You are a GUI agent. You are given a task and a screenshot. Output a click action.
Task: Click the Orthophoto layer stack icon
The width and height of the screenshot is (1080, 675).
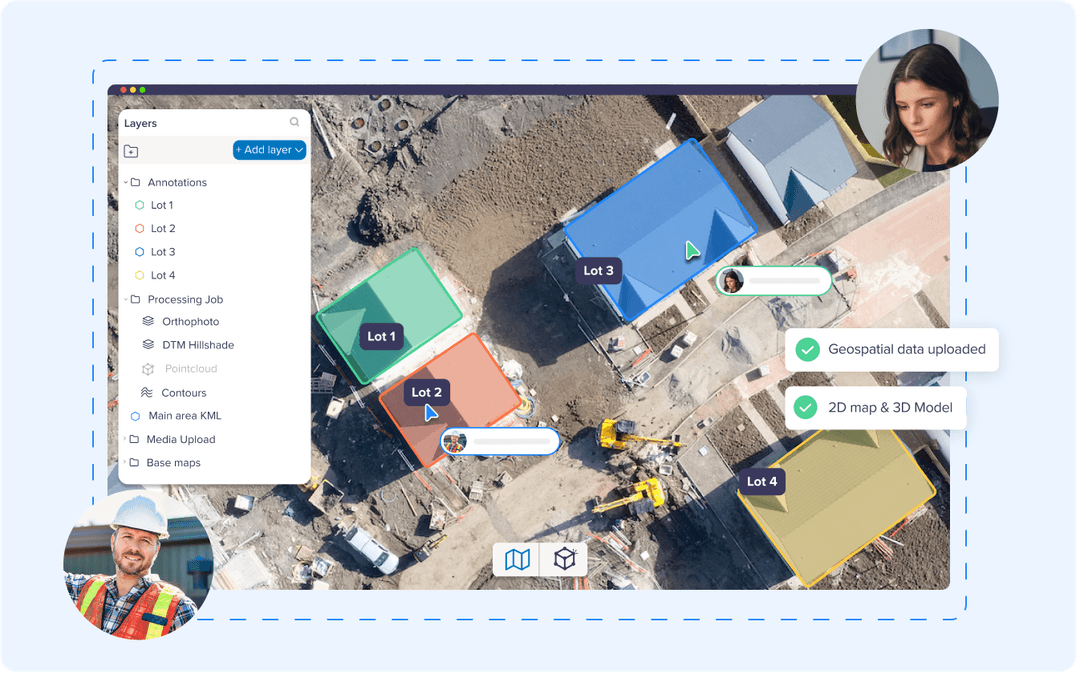[147, 321]
